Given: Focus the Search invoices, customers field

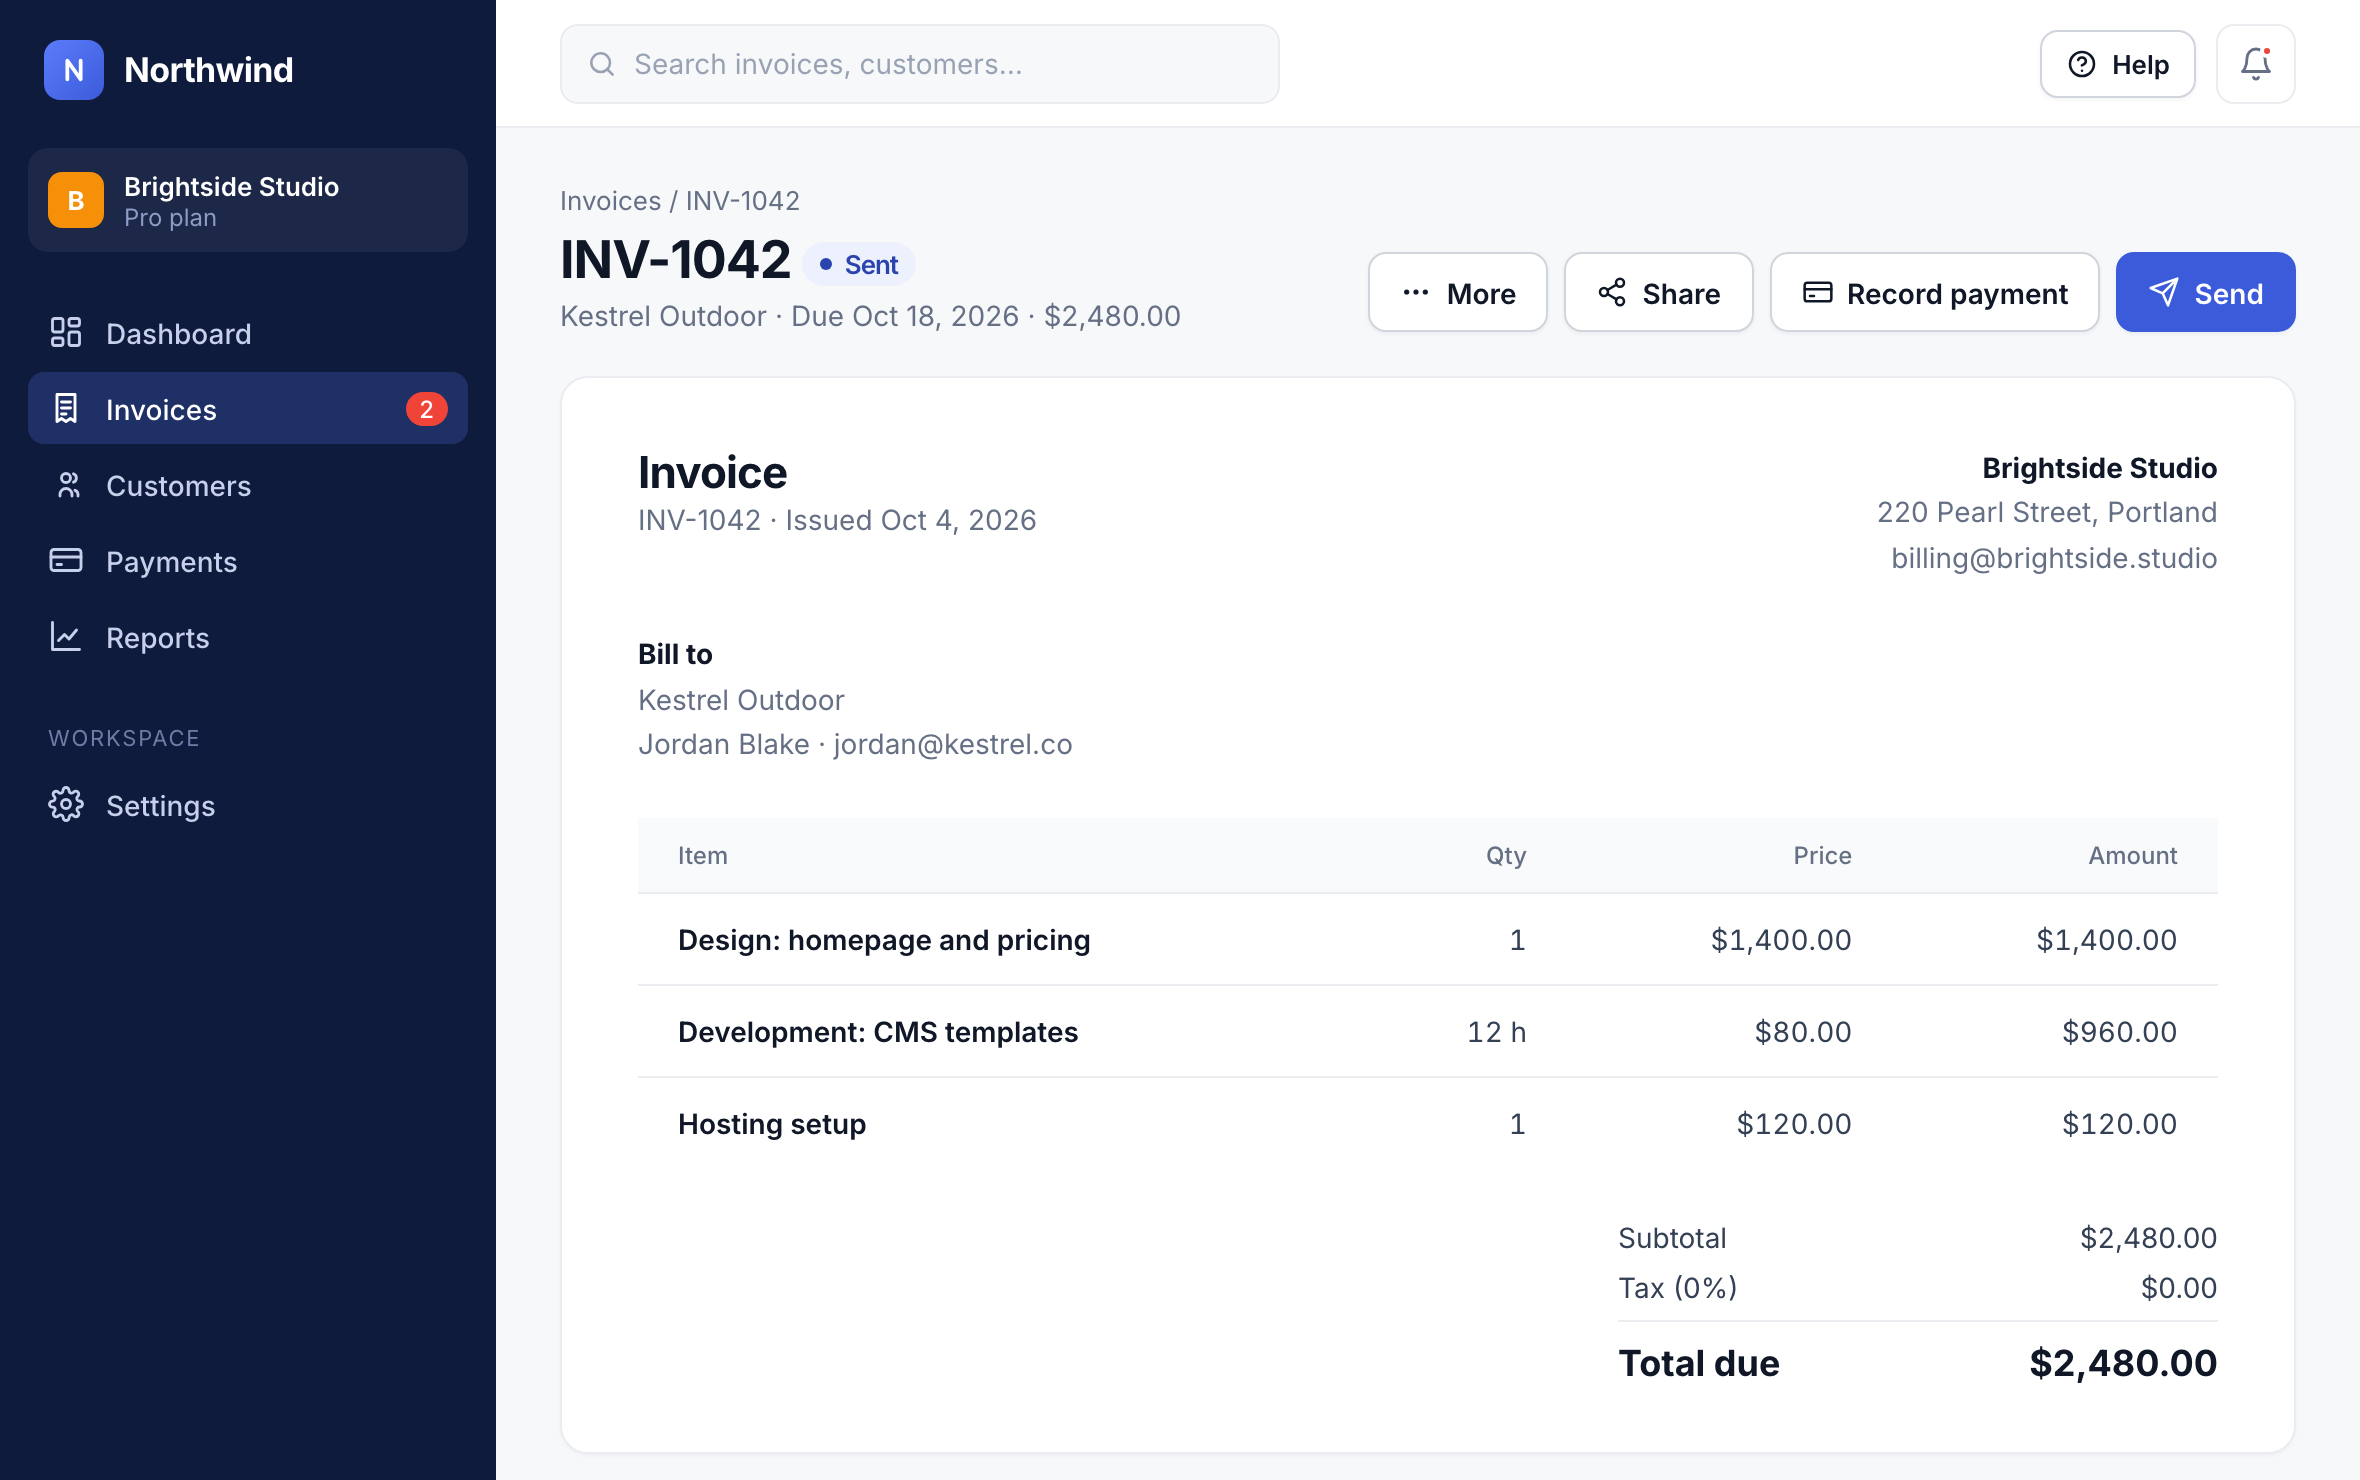Looking at the screenshot, I should (x=920, y=64).
